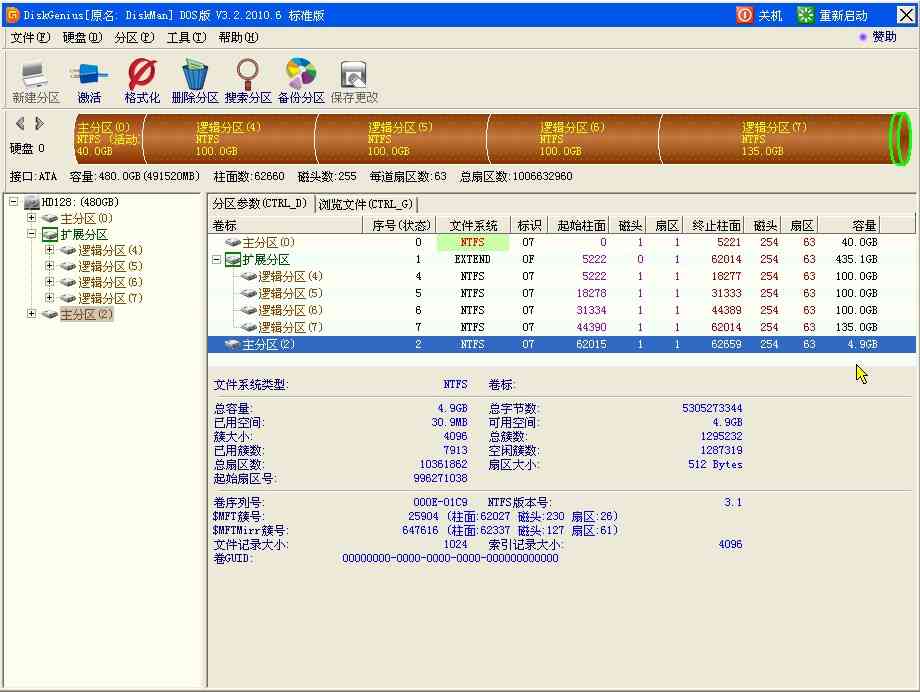This screenshot has height=692, width=920.
Task: Click drive icon of 逻辑分区(4) in tree
Action: coord(68,251)
